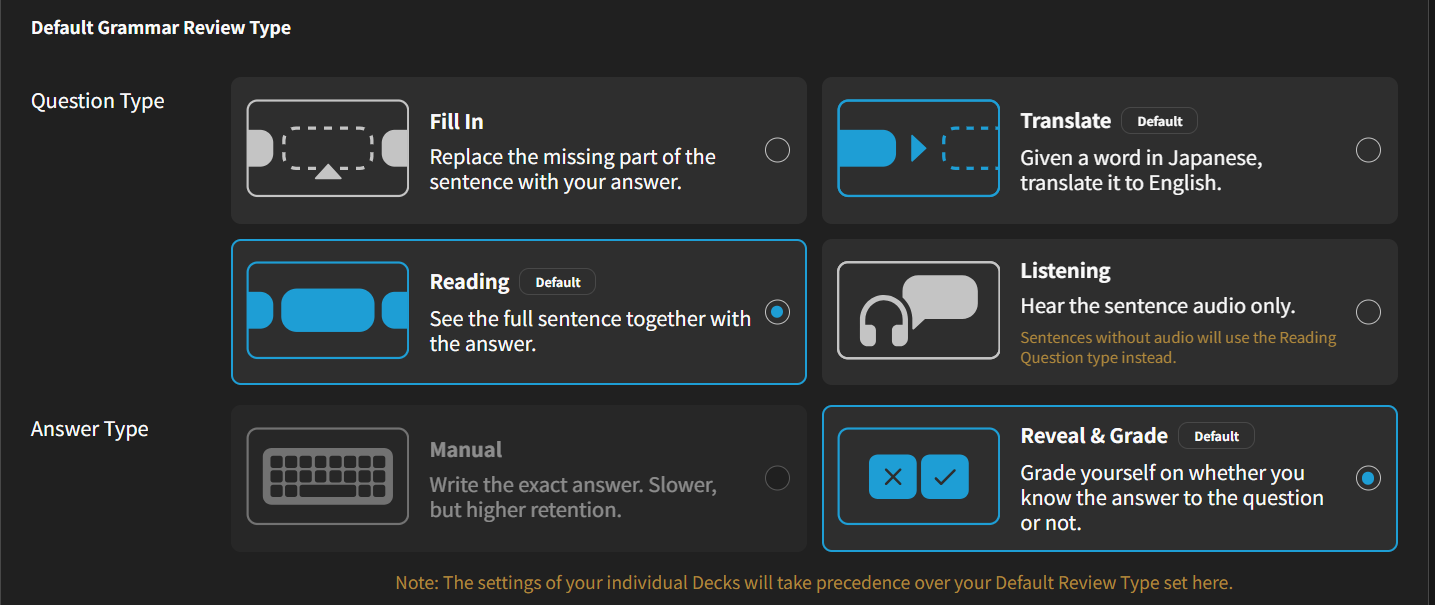Click the Default badge beside Reading
This screenshot has height=605, width=1435.
coord(557,282)
